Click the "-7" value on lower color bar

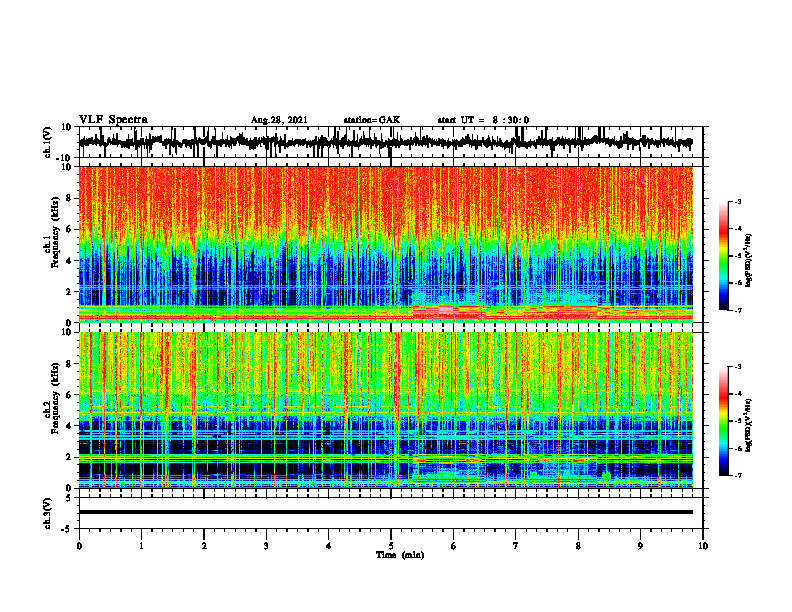(x=738, y=475)
